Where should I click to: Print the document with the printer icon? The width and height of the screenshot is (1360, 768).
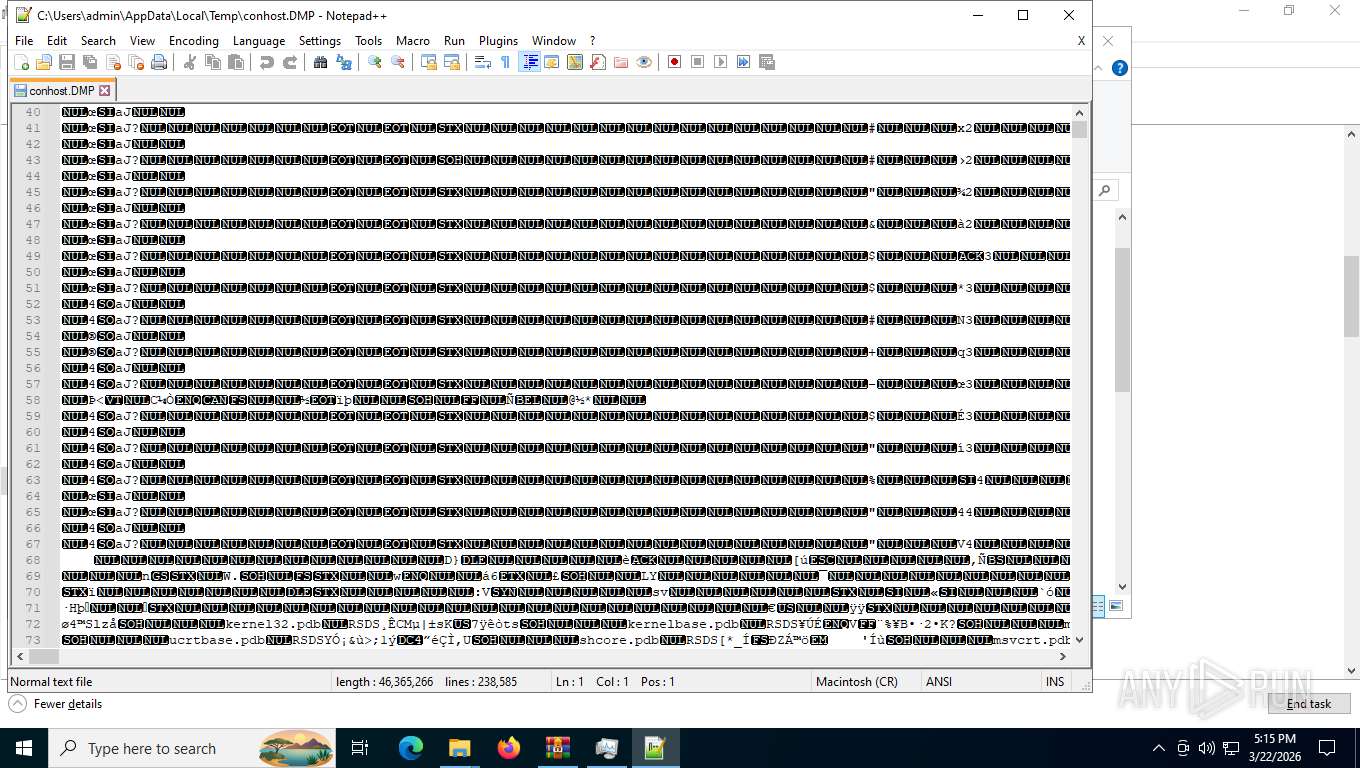click(159, 62)
